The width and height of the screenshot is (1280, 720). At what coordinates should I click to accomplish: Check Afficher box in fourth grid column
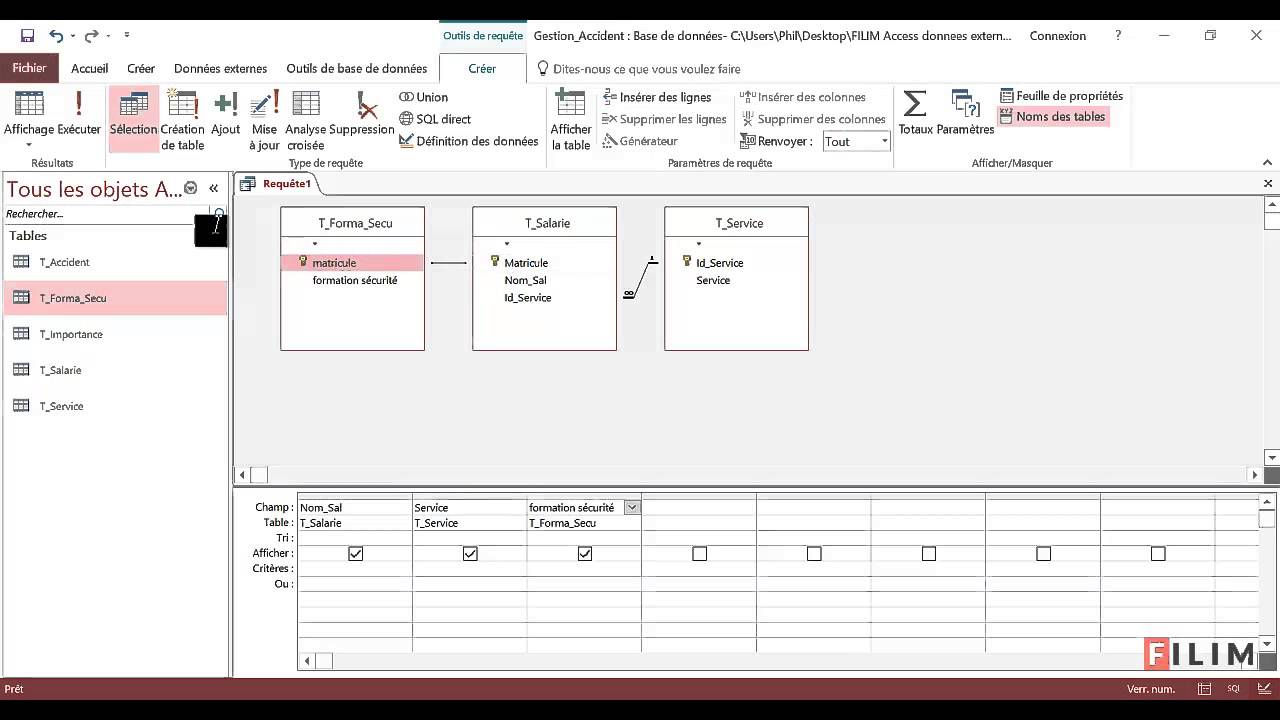pos(699,553)
